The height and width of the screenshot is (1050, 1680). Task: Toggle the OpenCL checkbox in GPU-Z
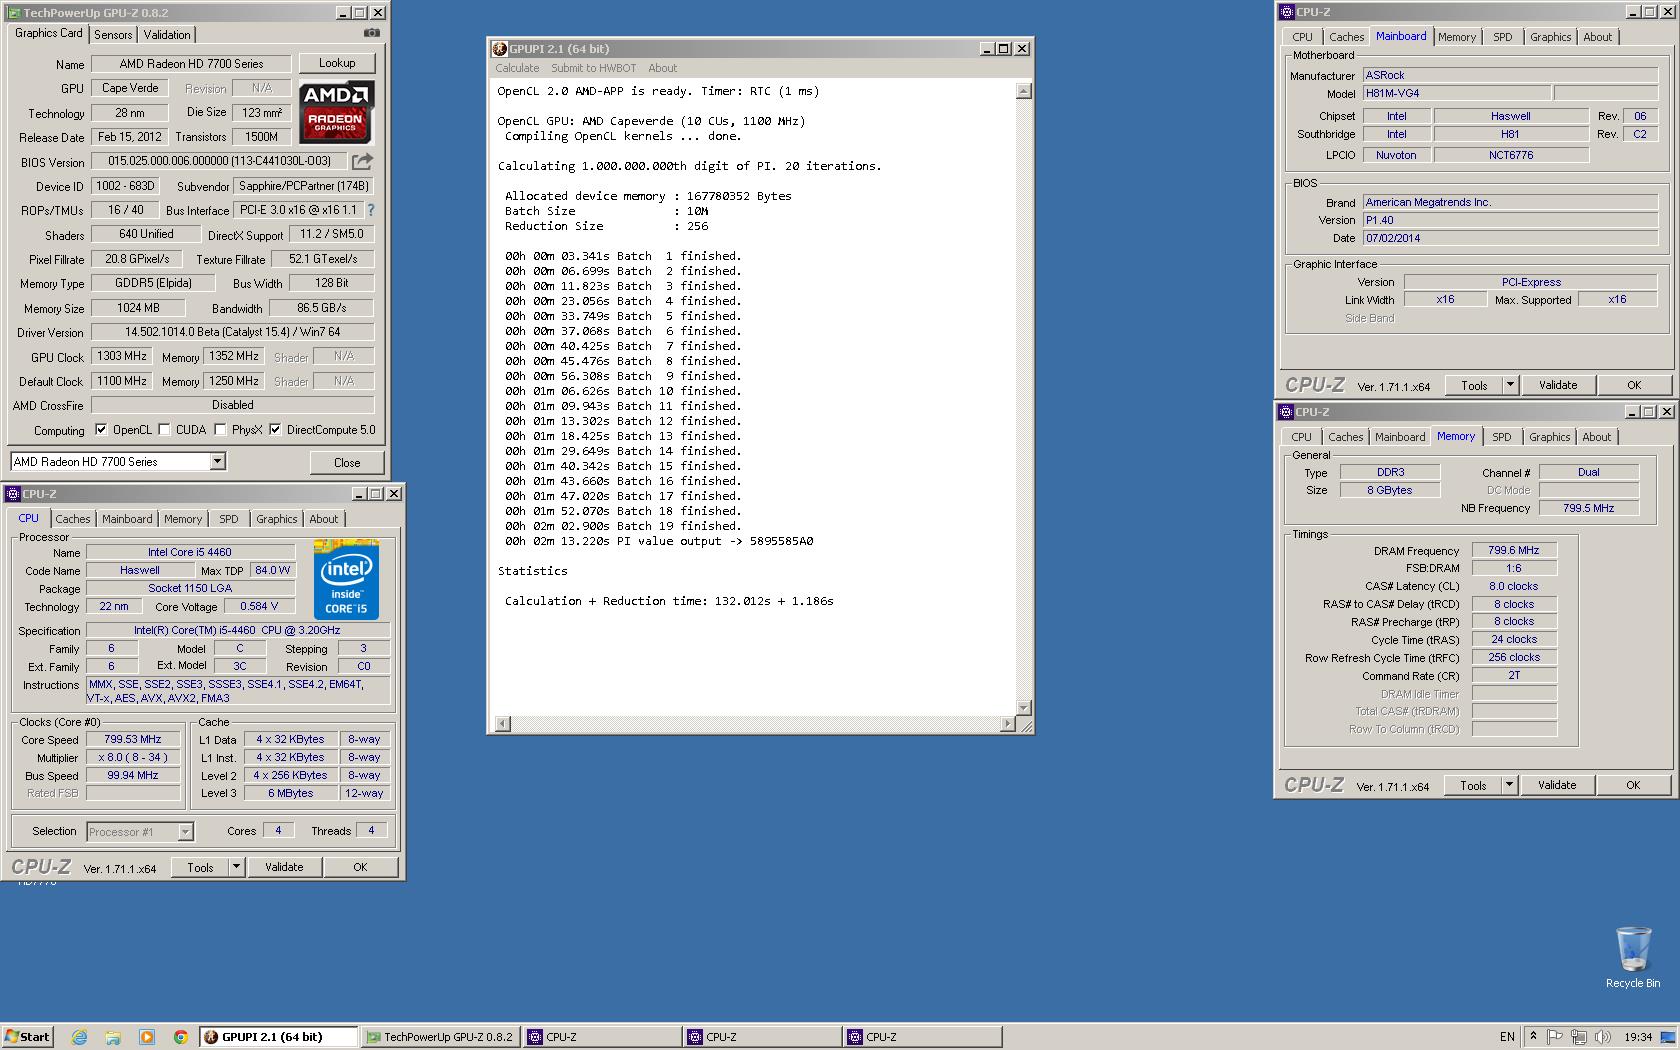(101, 430)
